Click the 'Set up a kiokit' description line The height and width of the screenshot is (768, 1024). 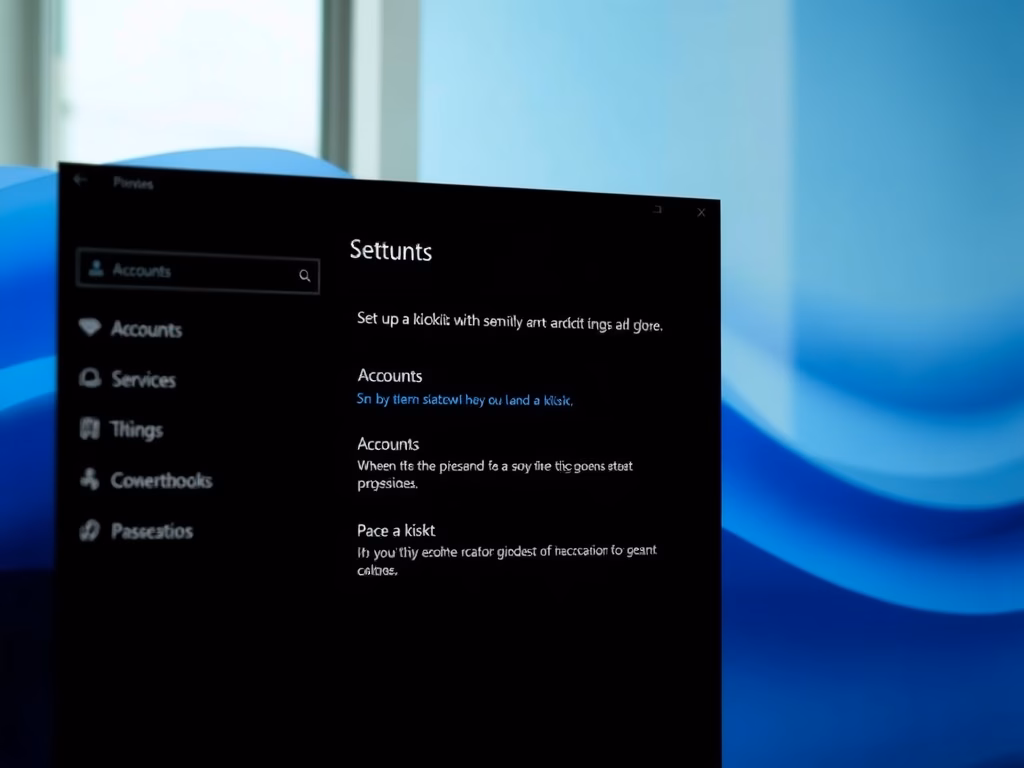(x=509, y=321)
